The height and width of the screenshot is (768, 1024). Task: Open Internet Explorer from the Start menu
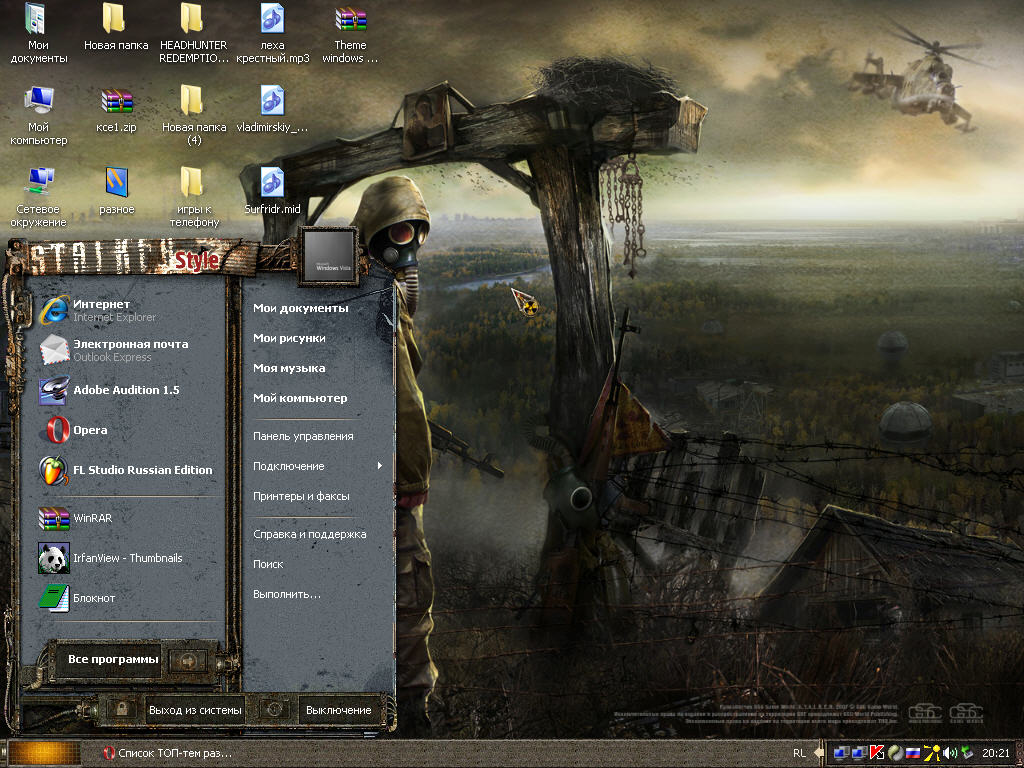pos(98,310)
